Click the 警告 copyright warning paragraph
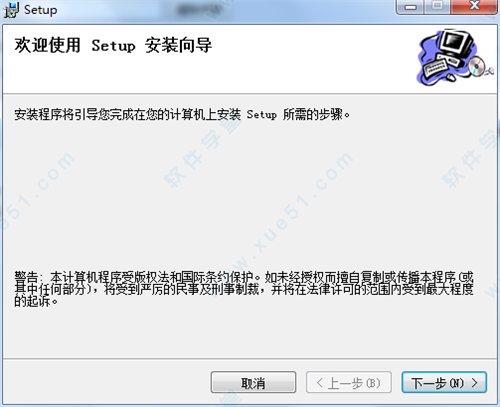Screen dimensions: 500x407 [244, 289]
